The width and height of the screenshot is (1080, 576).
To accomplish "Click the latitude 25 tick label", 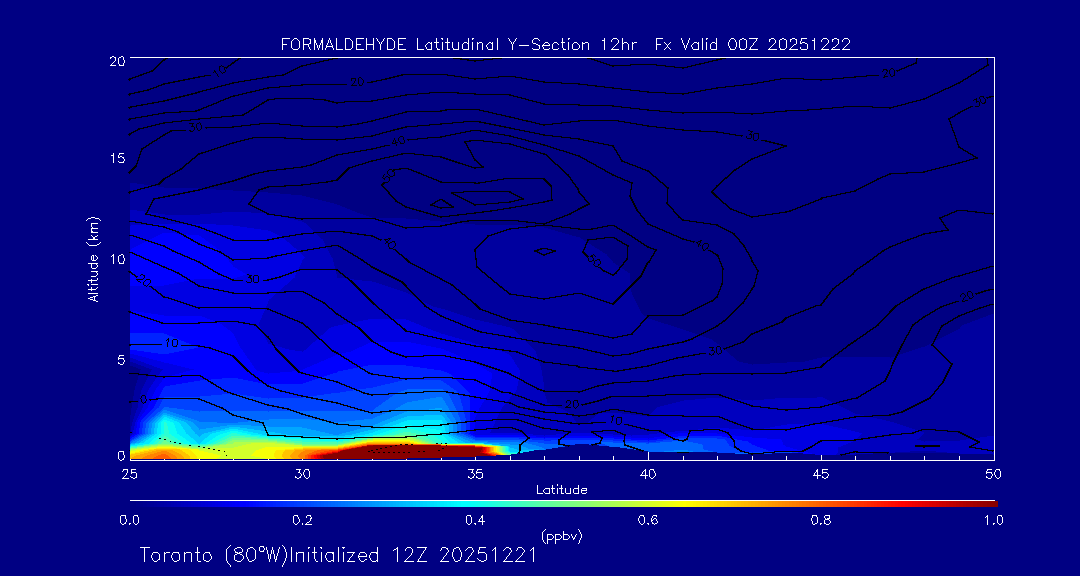I will click(x=129, y=472).
